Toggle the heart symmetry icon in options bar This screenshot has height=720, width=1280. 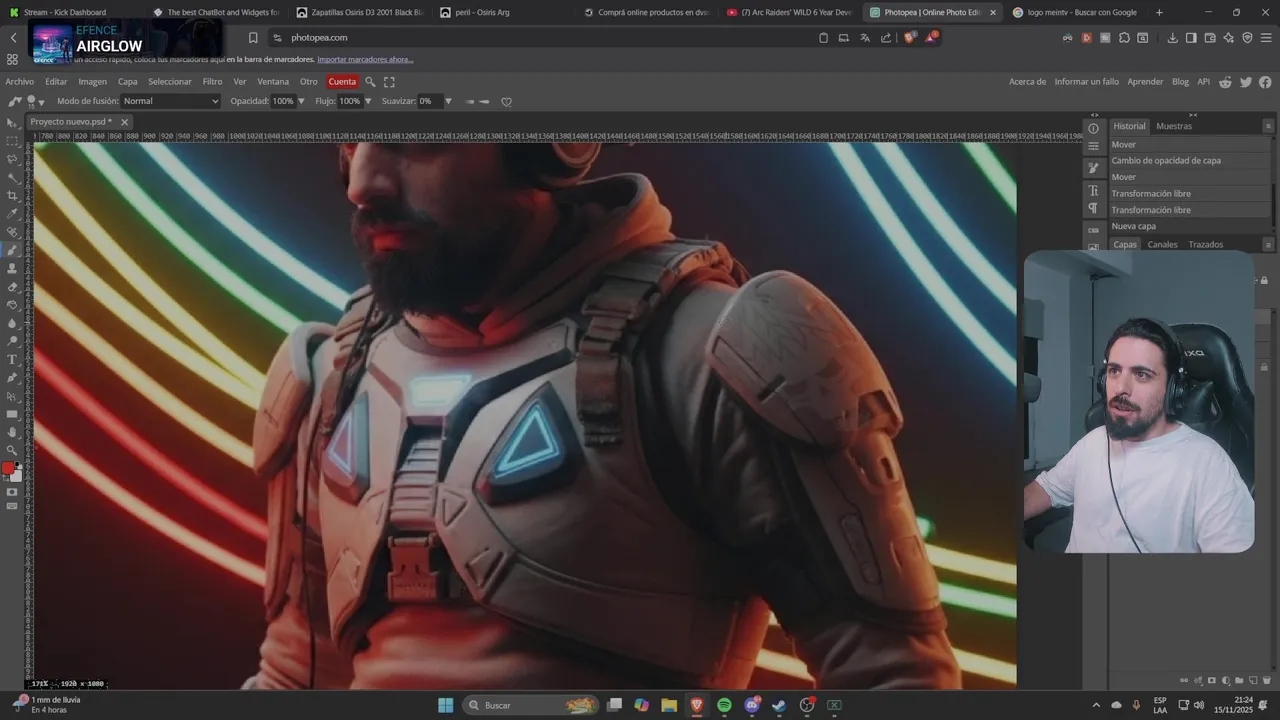click(506, 101)
